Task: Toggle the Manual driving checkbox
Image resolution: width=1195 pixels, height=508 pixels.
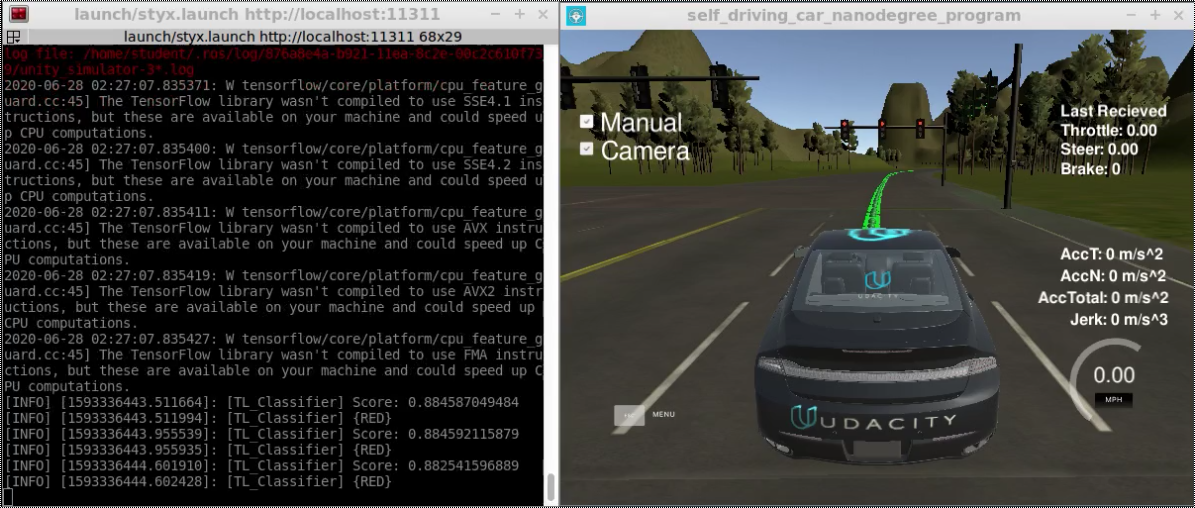Action: point(586,121)
